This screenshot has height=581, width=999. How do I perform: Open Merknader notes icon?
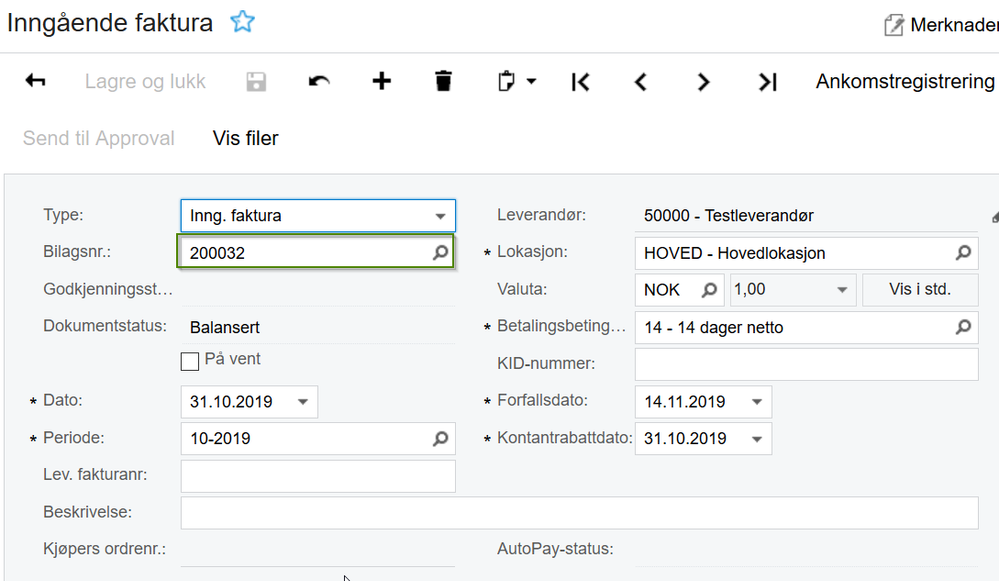pos(894,25)
